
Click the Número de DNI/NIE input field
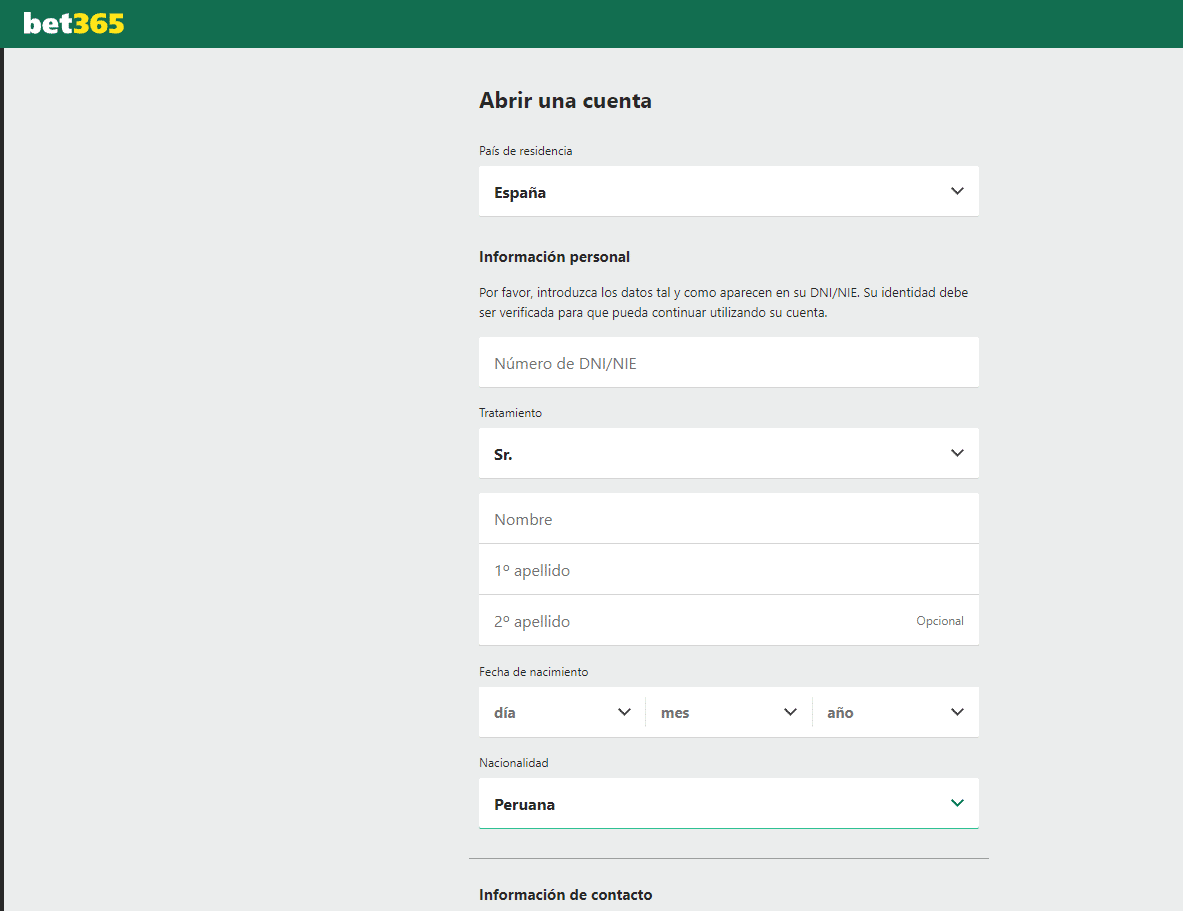728,362
